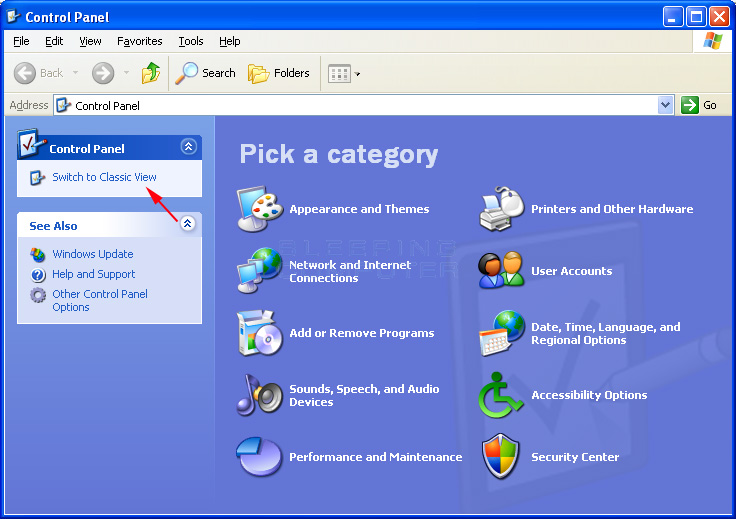Toggle the Folders pane button
The image size is (736, 519).
[279, 73]
